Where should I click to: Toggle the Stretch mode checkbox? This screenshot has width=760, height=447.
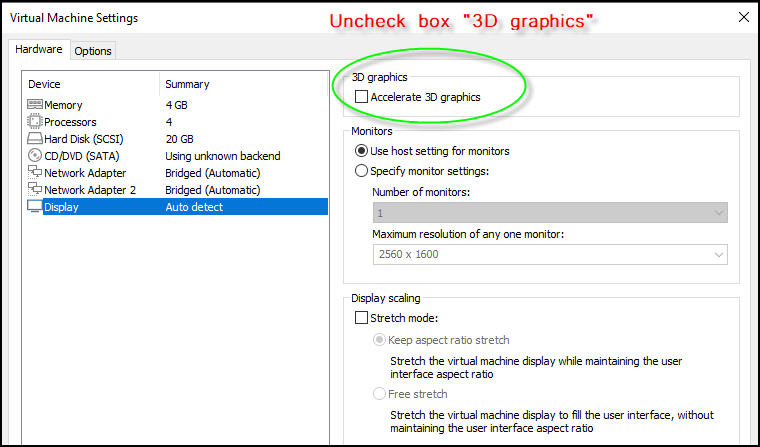361,318
